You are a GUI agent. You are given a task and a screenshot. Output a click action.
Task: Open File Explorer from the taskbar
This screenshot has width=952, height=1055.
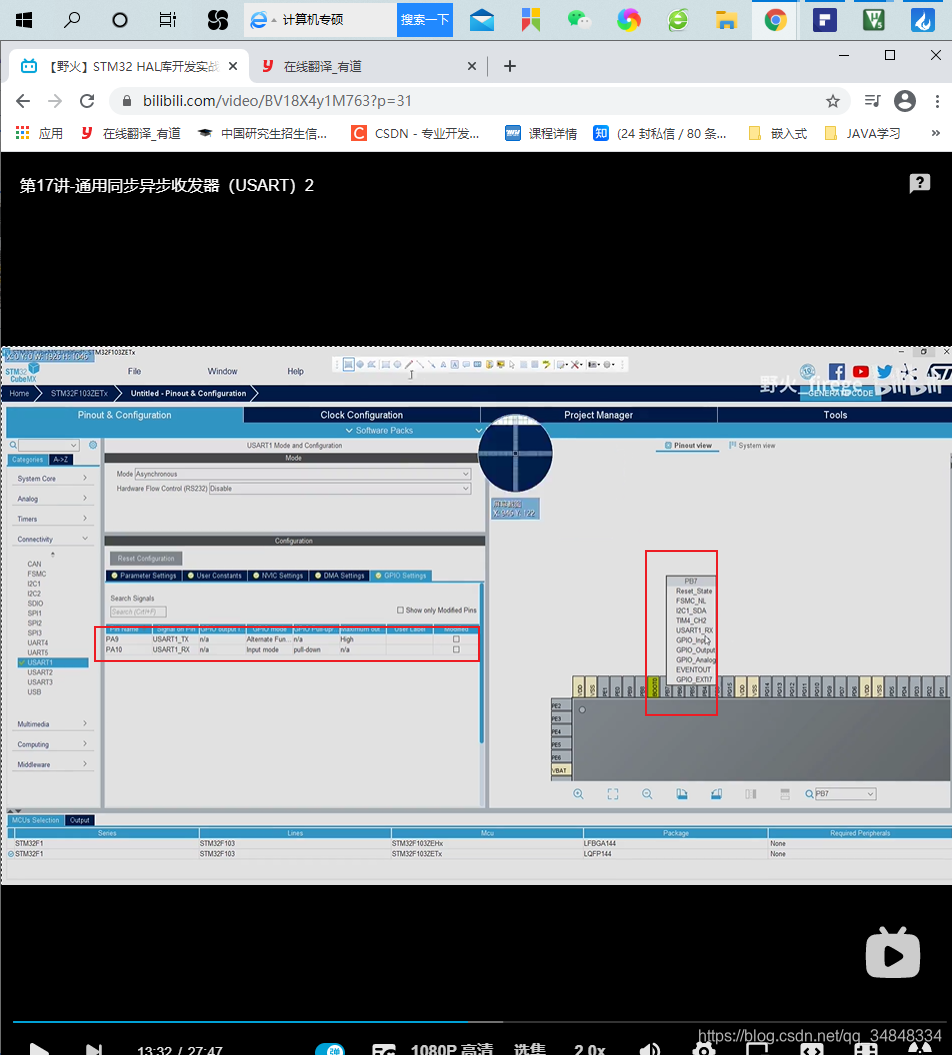click(726, 20)
